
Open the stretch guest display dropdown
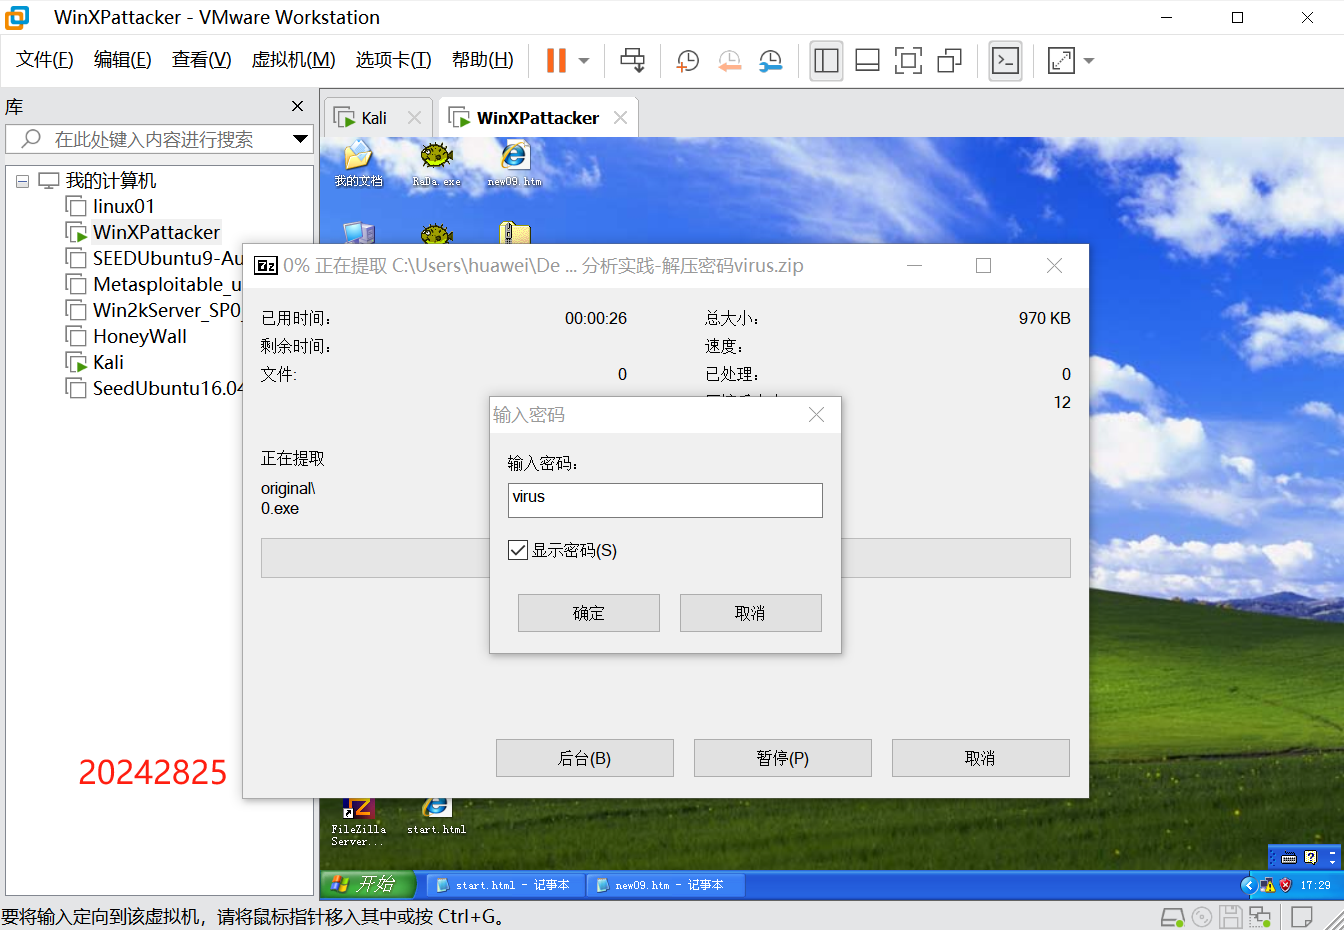click(x=1089, y=61)
